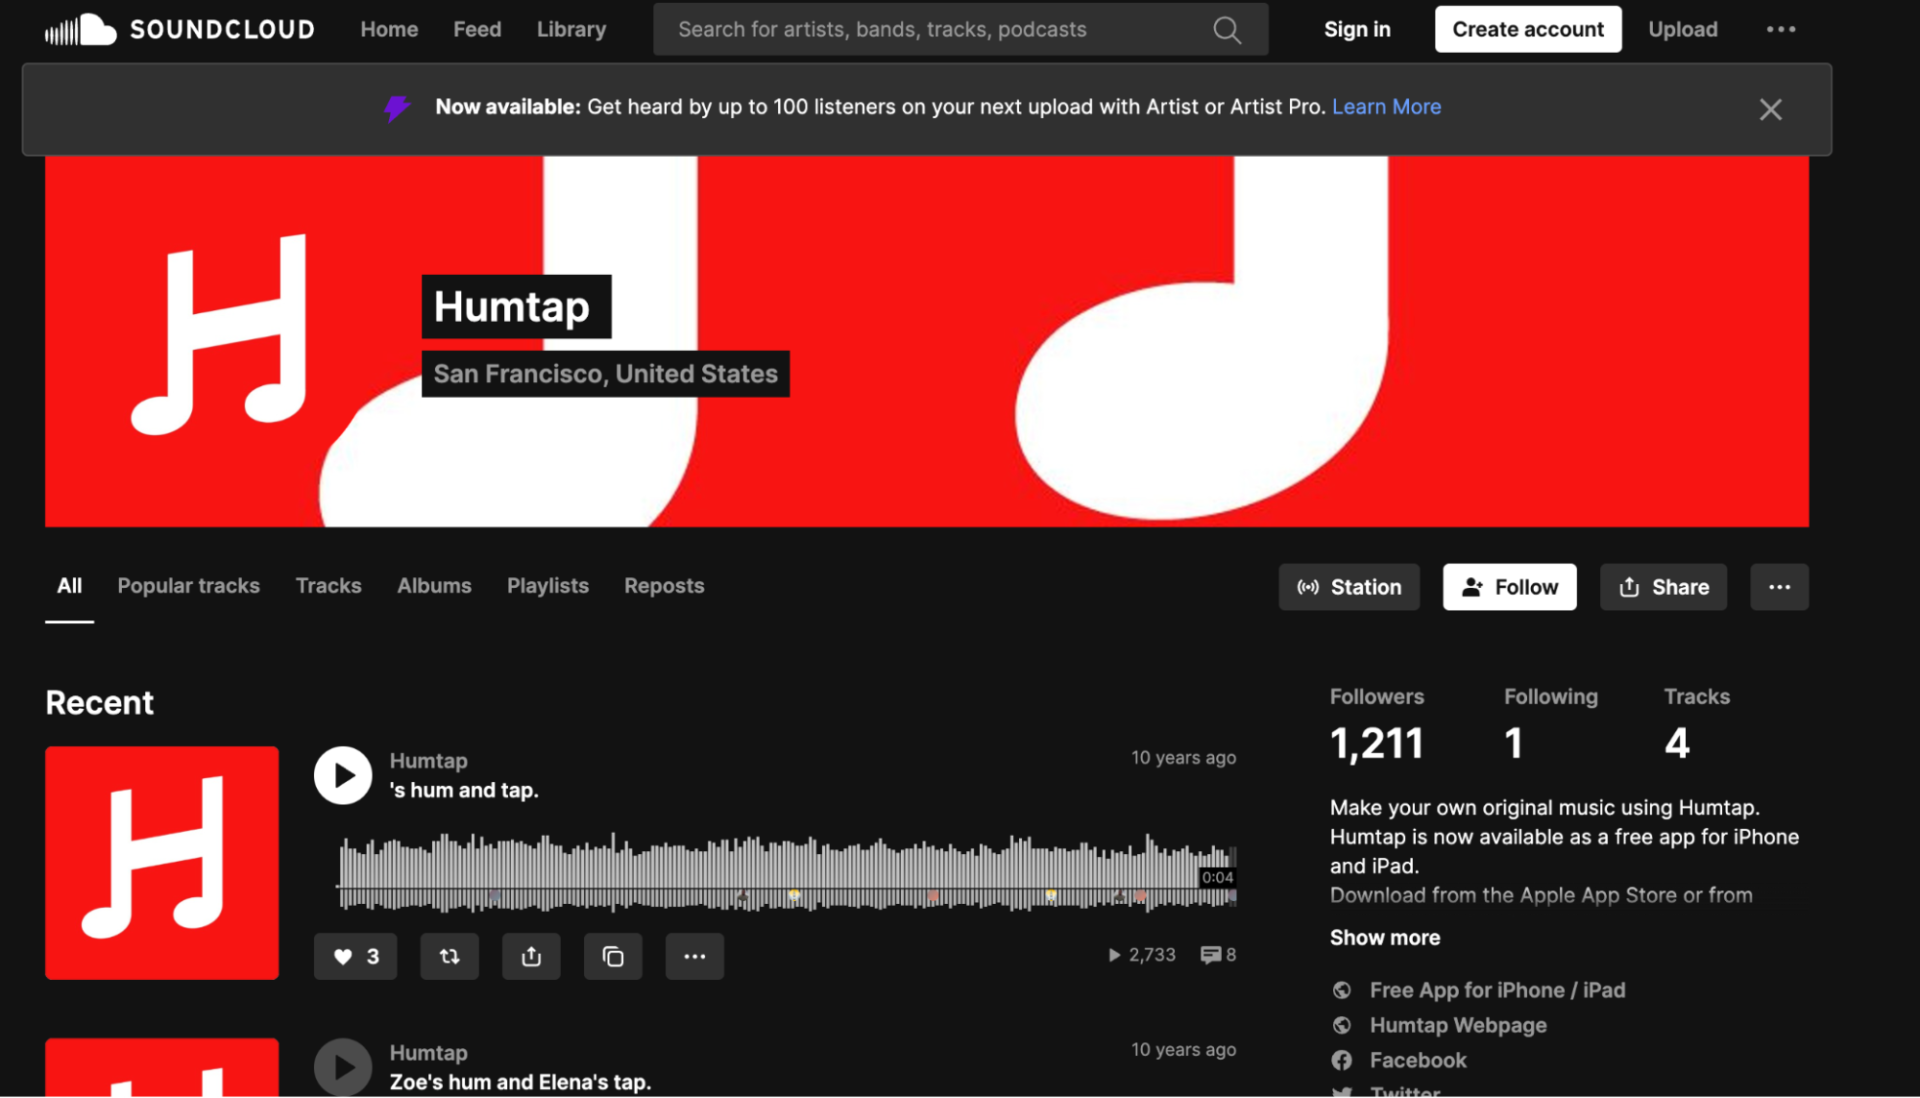Open more options for the first track
The height and width of the screenshot is (1098, 1920).
coord(694,956)
